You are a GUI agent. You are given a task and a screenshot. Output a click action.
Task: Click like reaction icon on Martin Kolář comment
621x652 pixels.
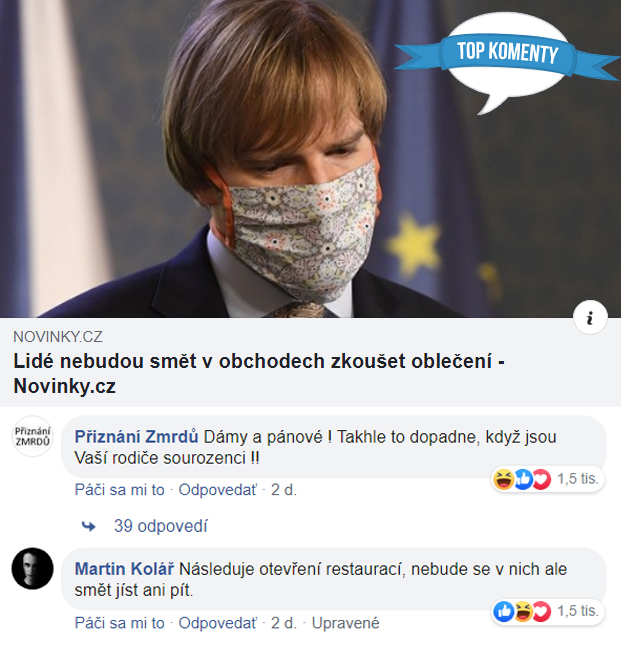coord(503,611)
